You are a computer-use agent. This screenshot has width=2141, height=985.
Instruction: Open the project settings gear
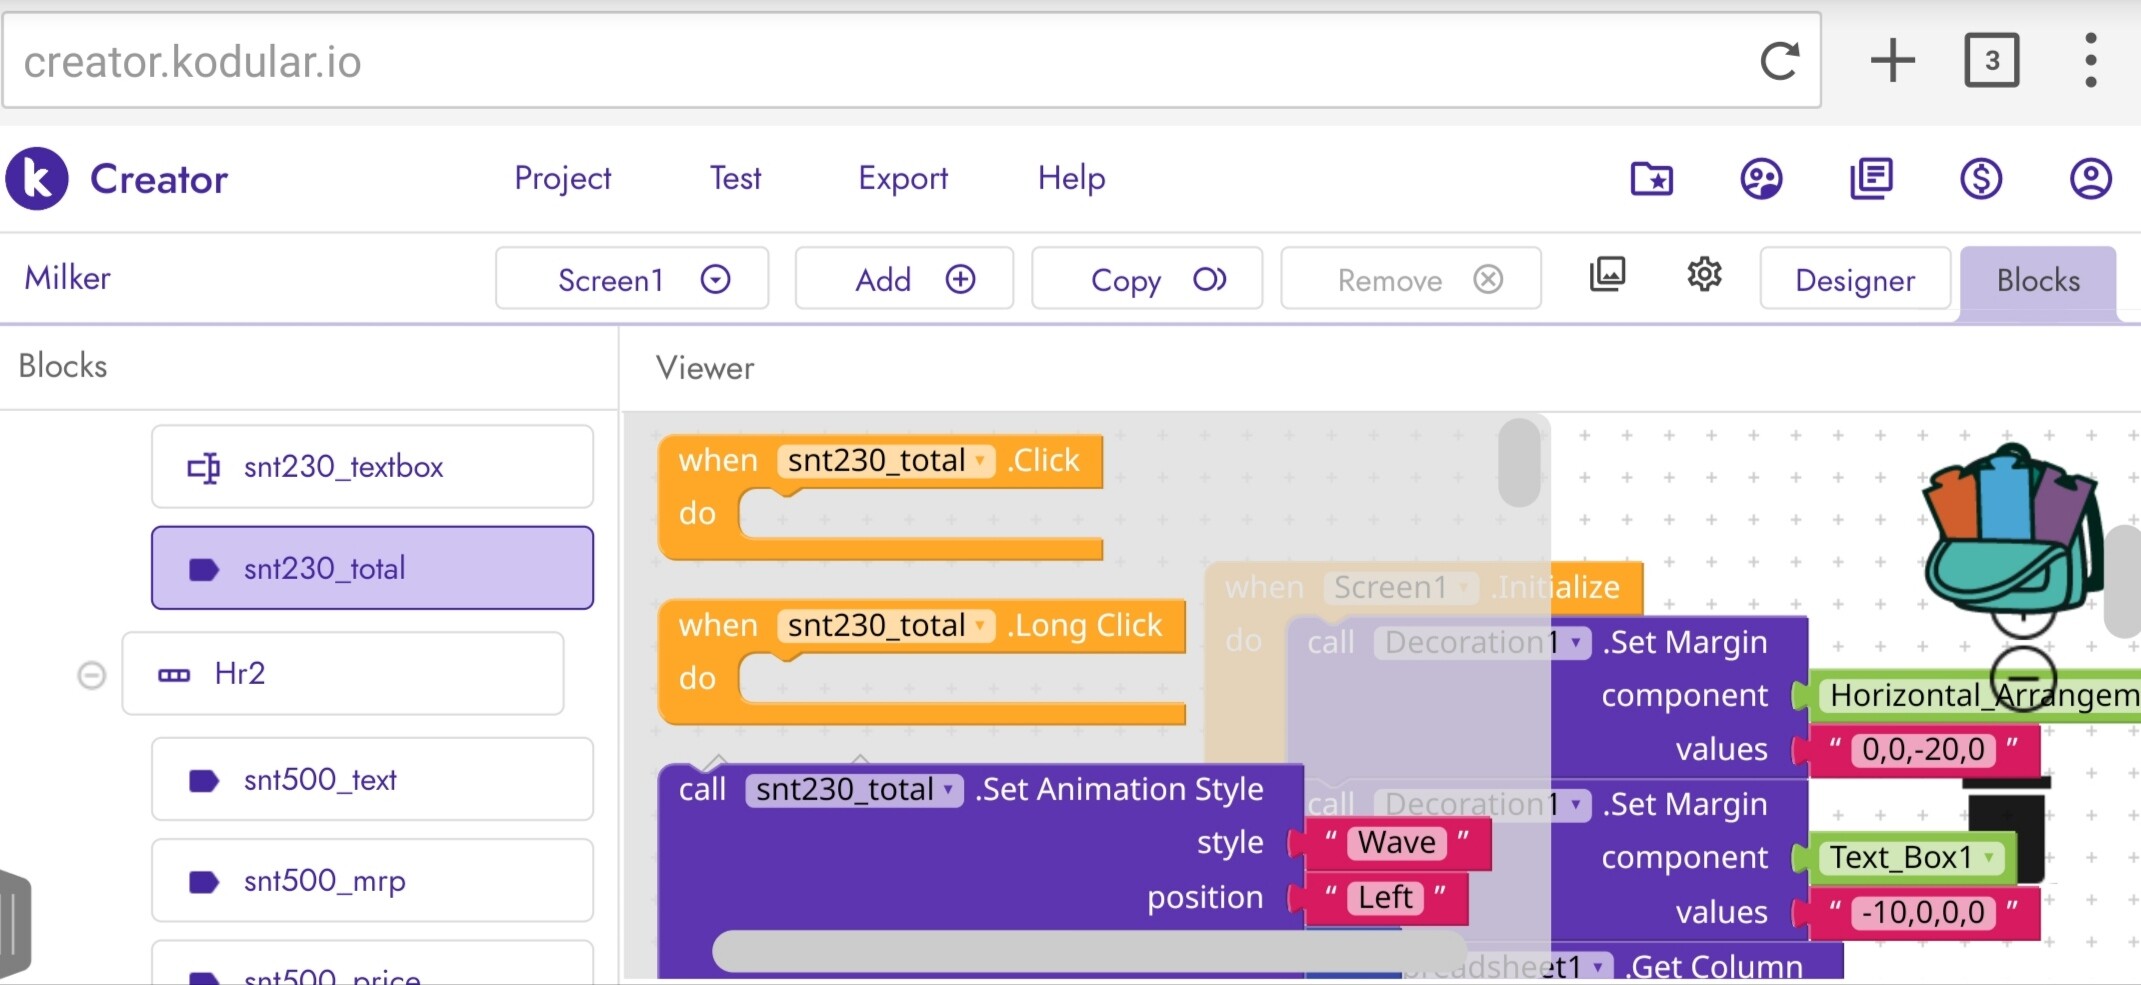click(x=1704, y=274)
